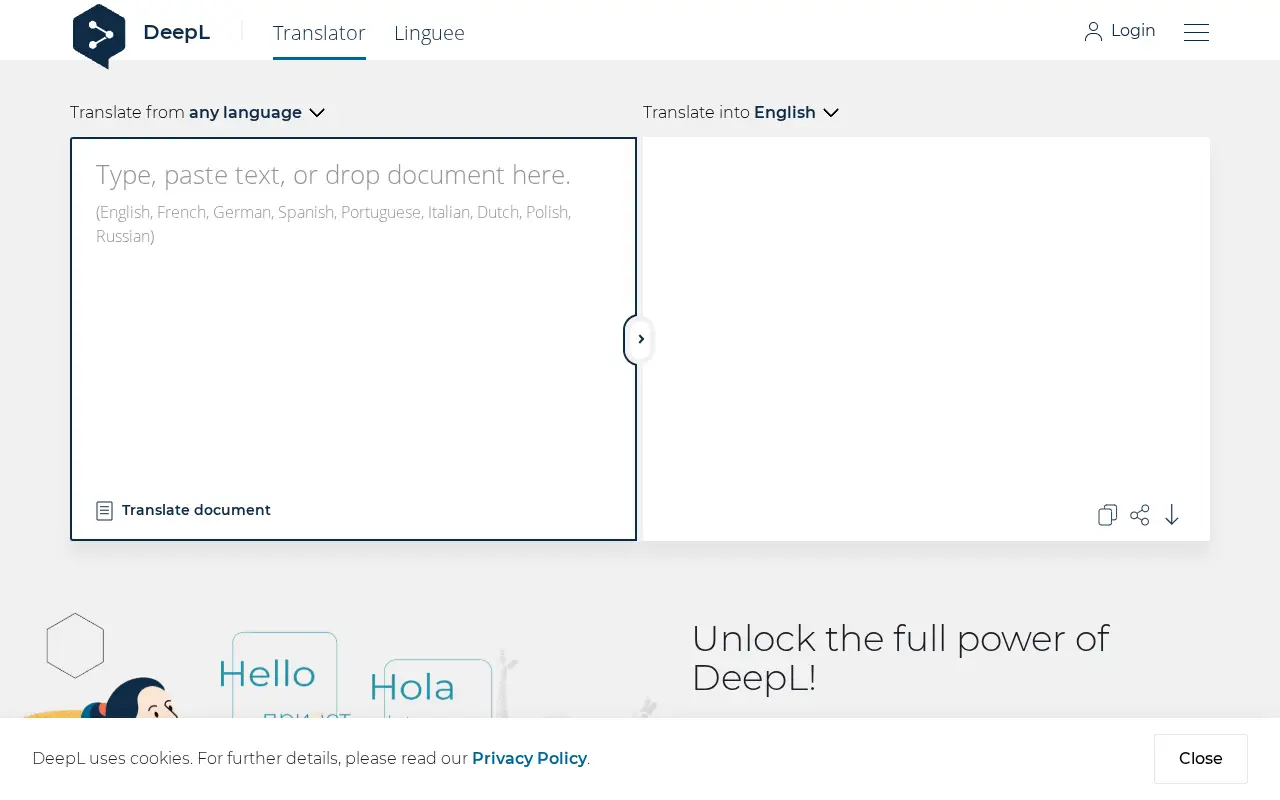This screenshot has height=800, width=1280.
Task: Expand the Translate from any language dropdown
Action: click(x=198, y=112)
